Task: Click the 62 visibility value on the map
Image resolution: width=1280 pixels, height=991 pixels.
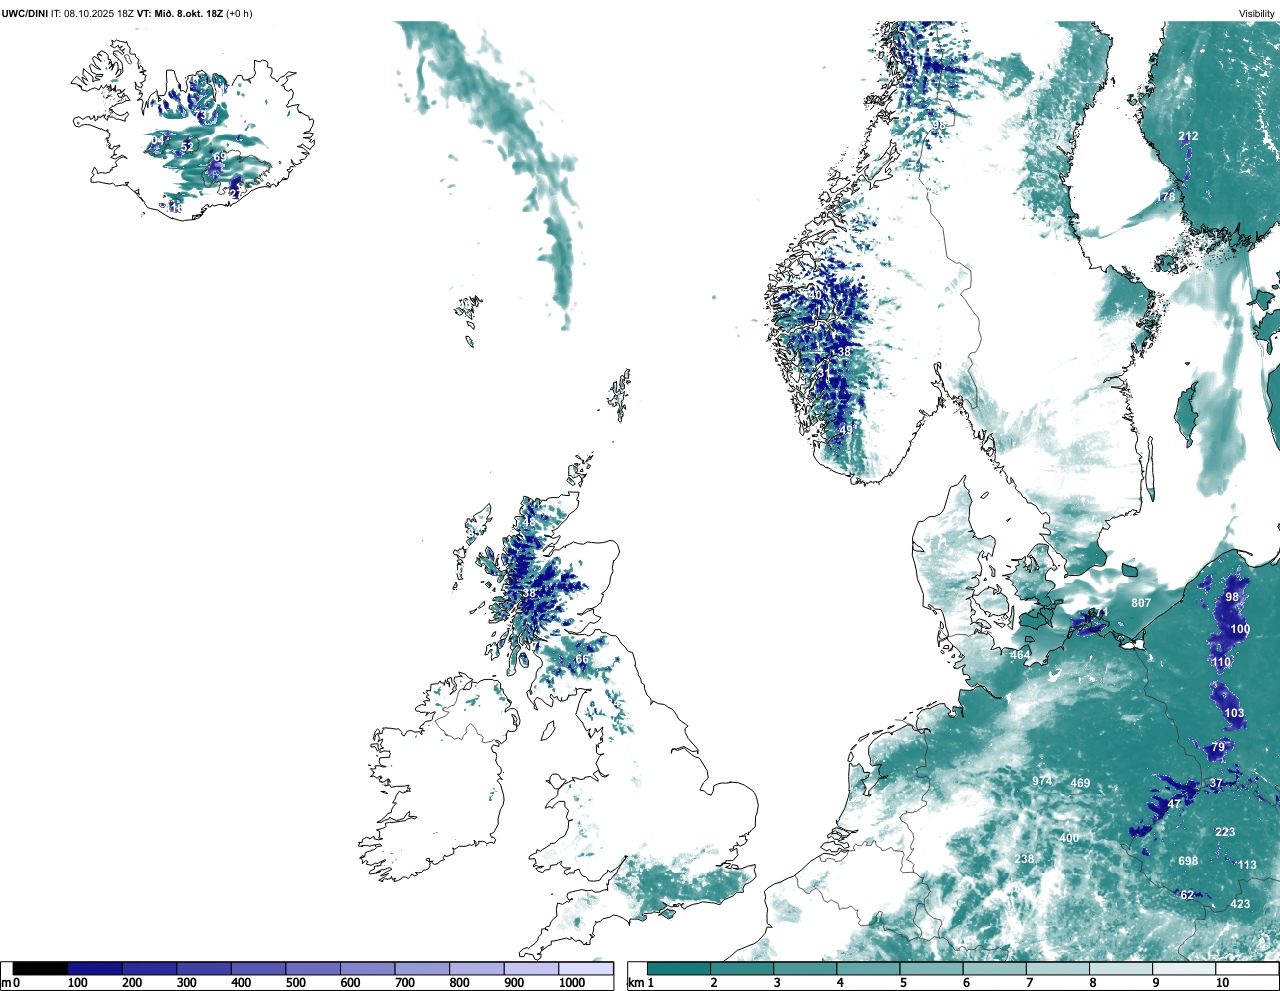Action: pos(1187,895)
